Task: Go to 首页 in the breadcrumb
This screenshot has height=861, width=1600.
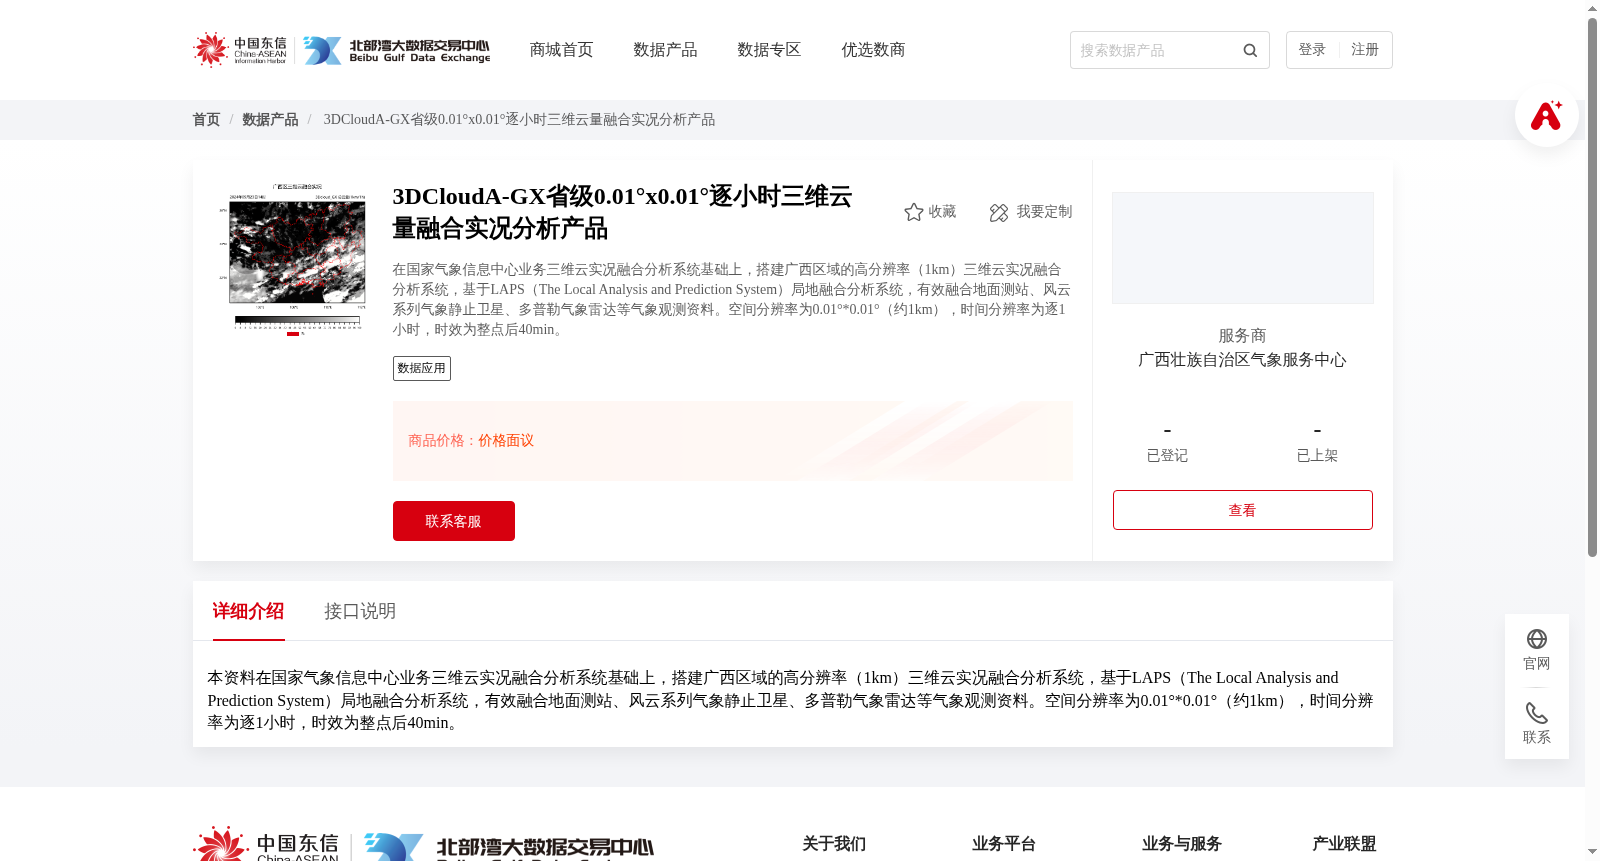Action: pos(206,120)
